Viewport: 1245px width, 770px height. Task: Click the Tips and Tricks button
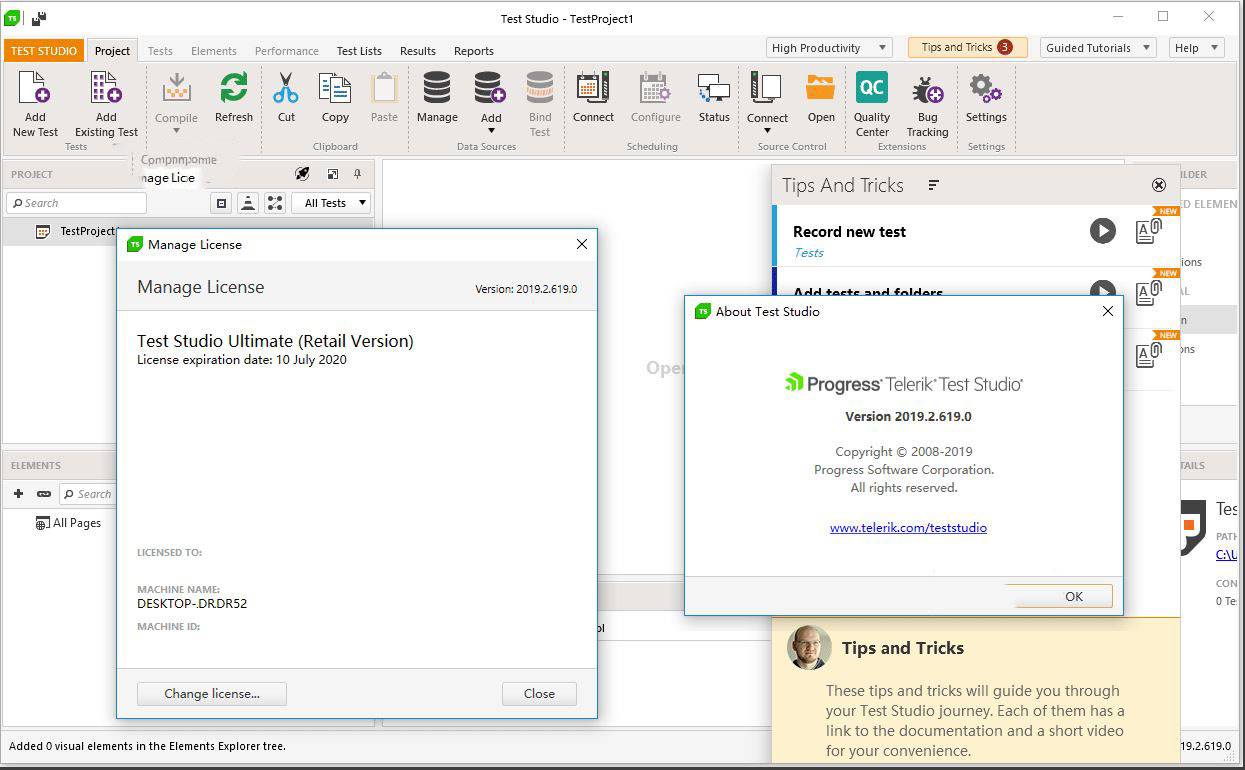967,47
